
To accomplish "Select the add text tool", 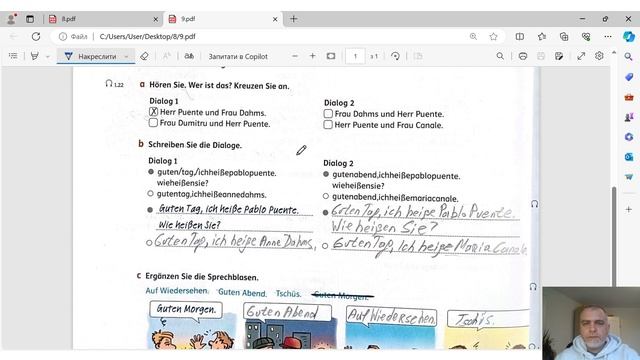I will (167, 56).
